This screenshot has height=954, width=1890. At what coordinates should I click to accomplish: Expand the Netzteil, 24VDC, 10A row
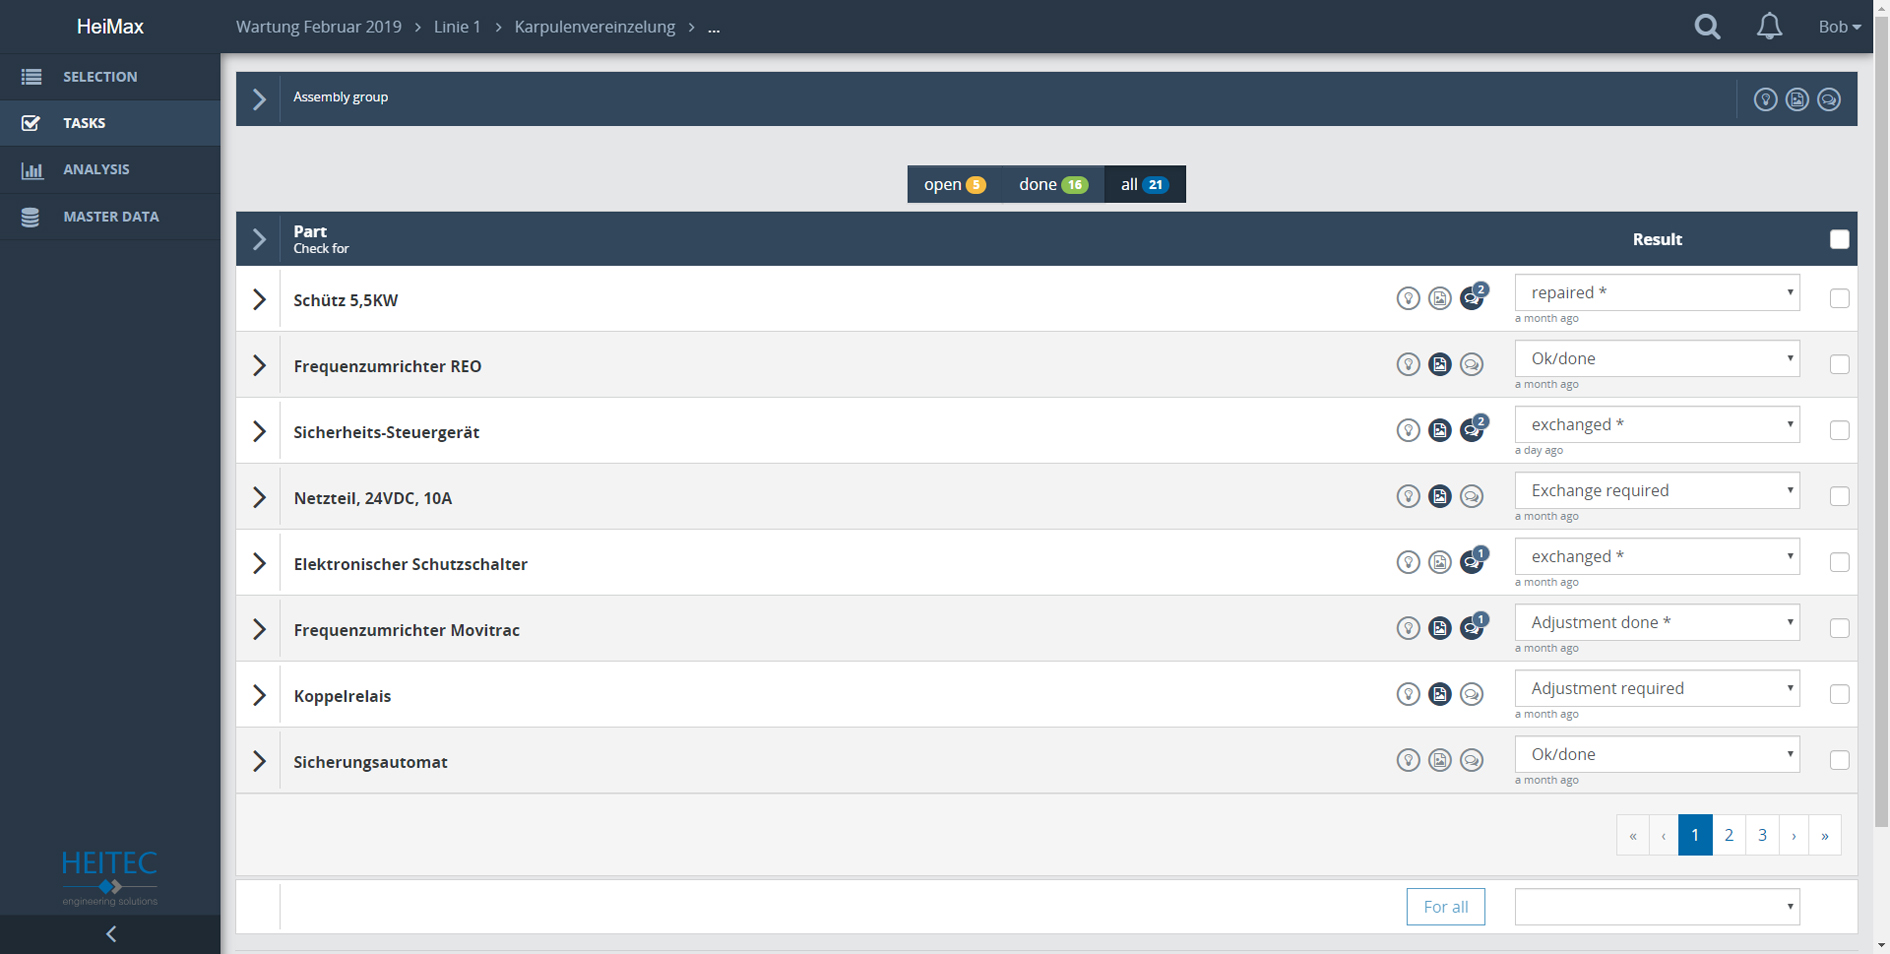[258, 497]
